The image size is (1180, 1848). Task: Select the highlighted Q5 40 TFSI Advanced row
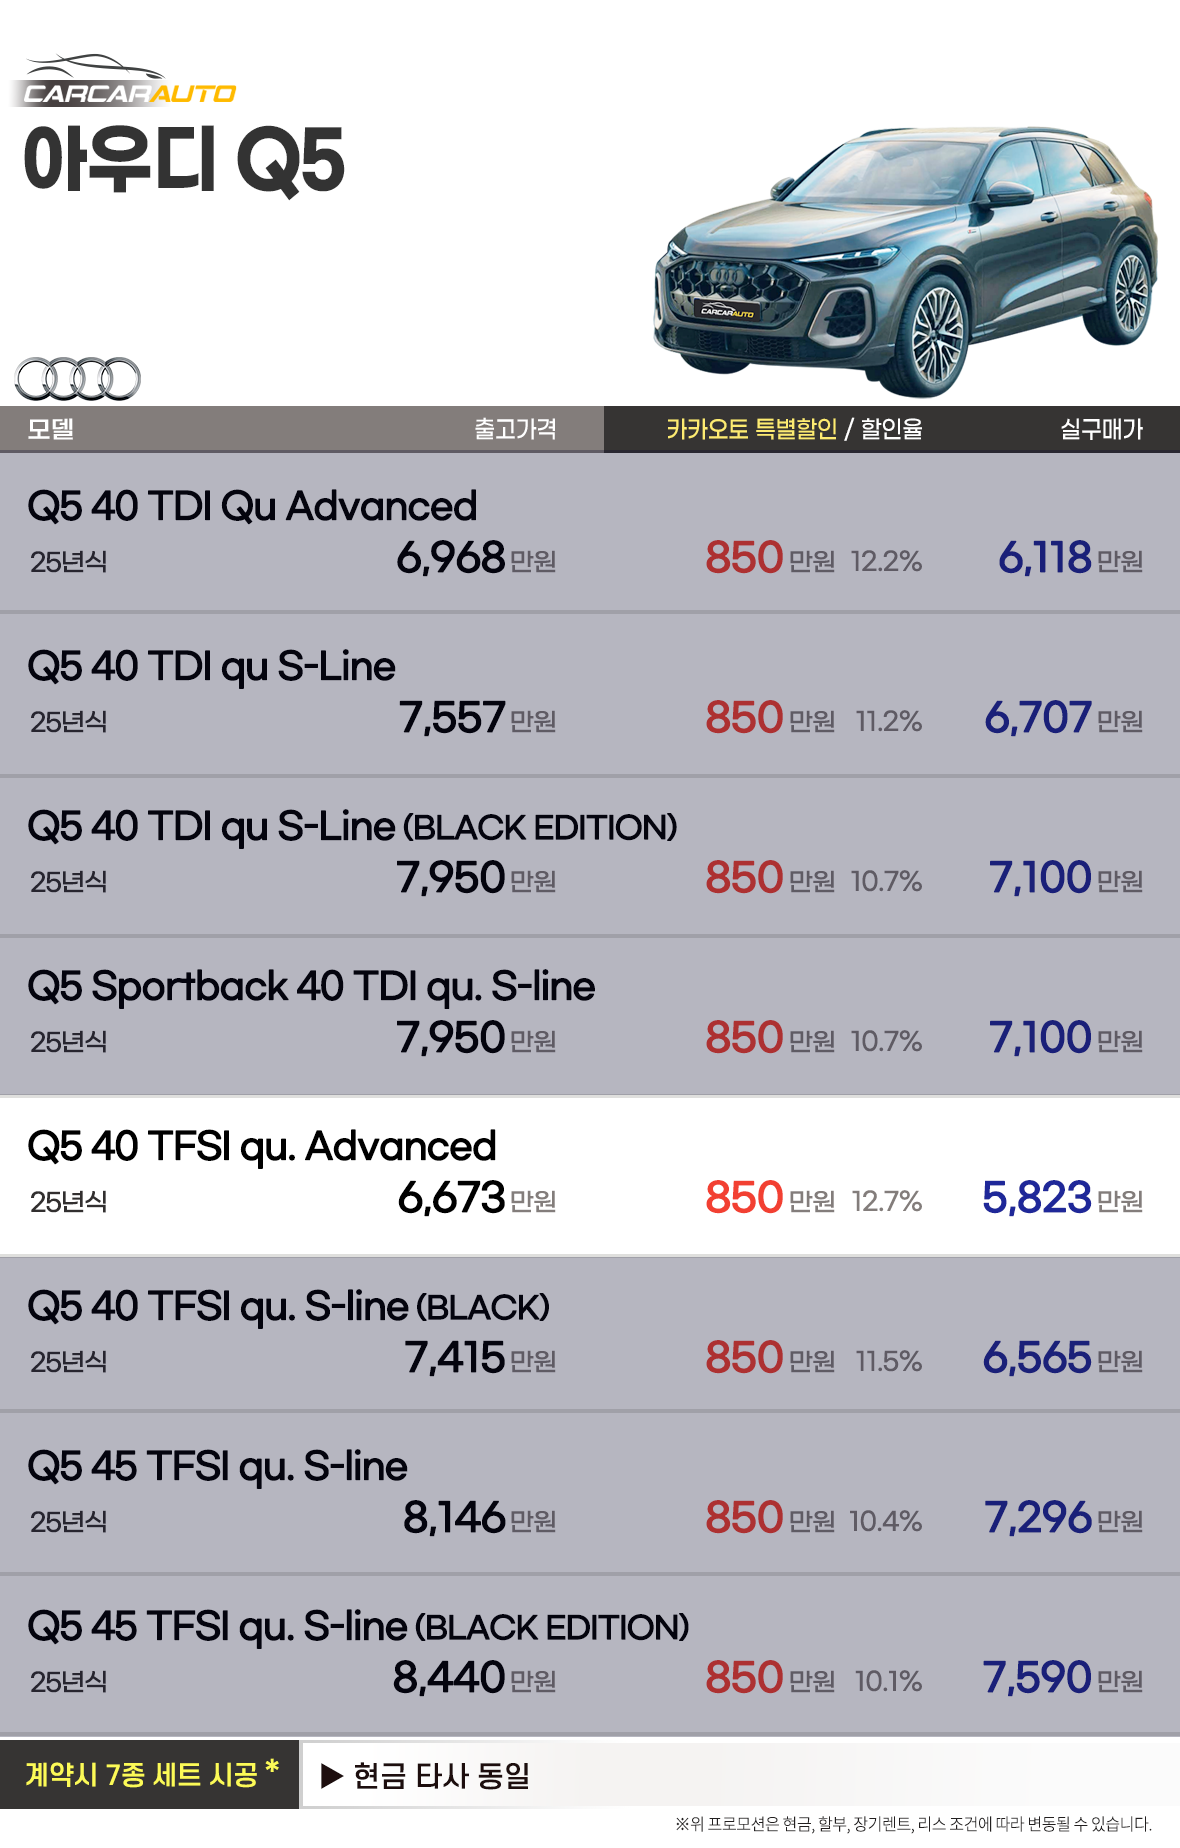click(262, 1147)
